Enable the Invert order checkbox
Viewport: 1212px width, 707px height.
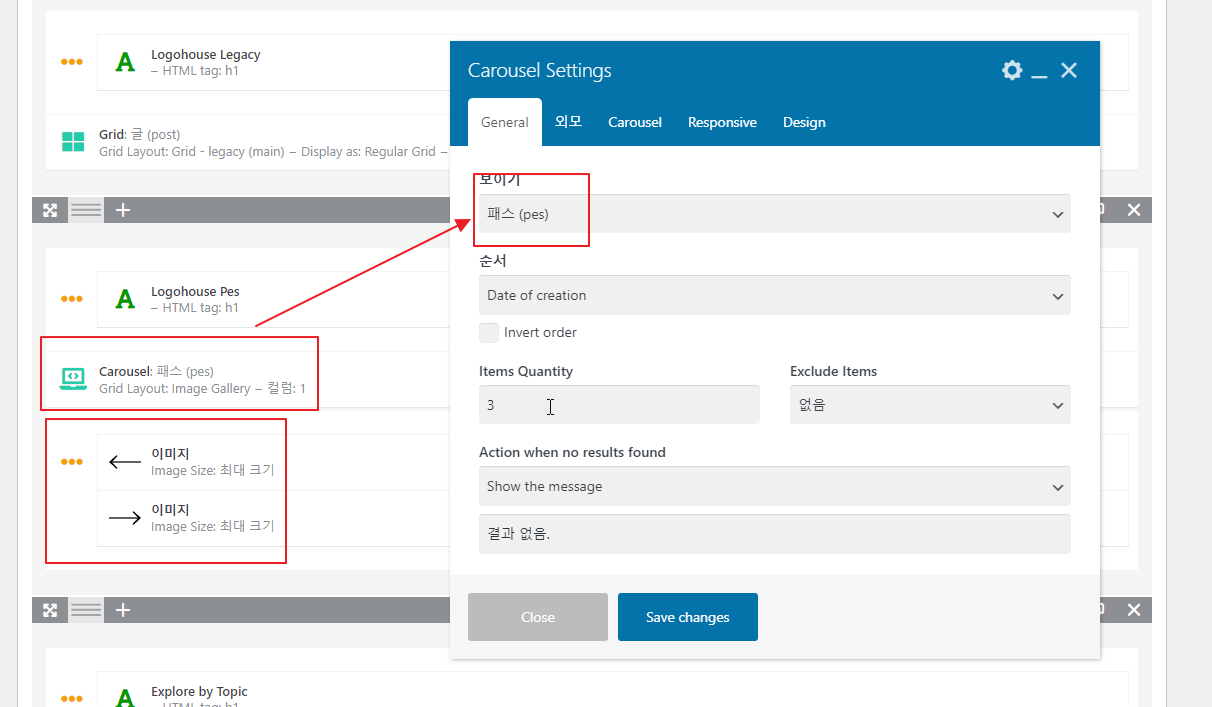click(x=489, y=333)
